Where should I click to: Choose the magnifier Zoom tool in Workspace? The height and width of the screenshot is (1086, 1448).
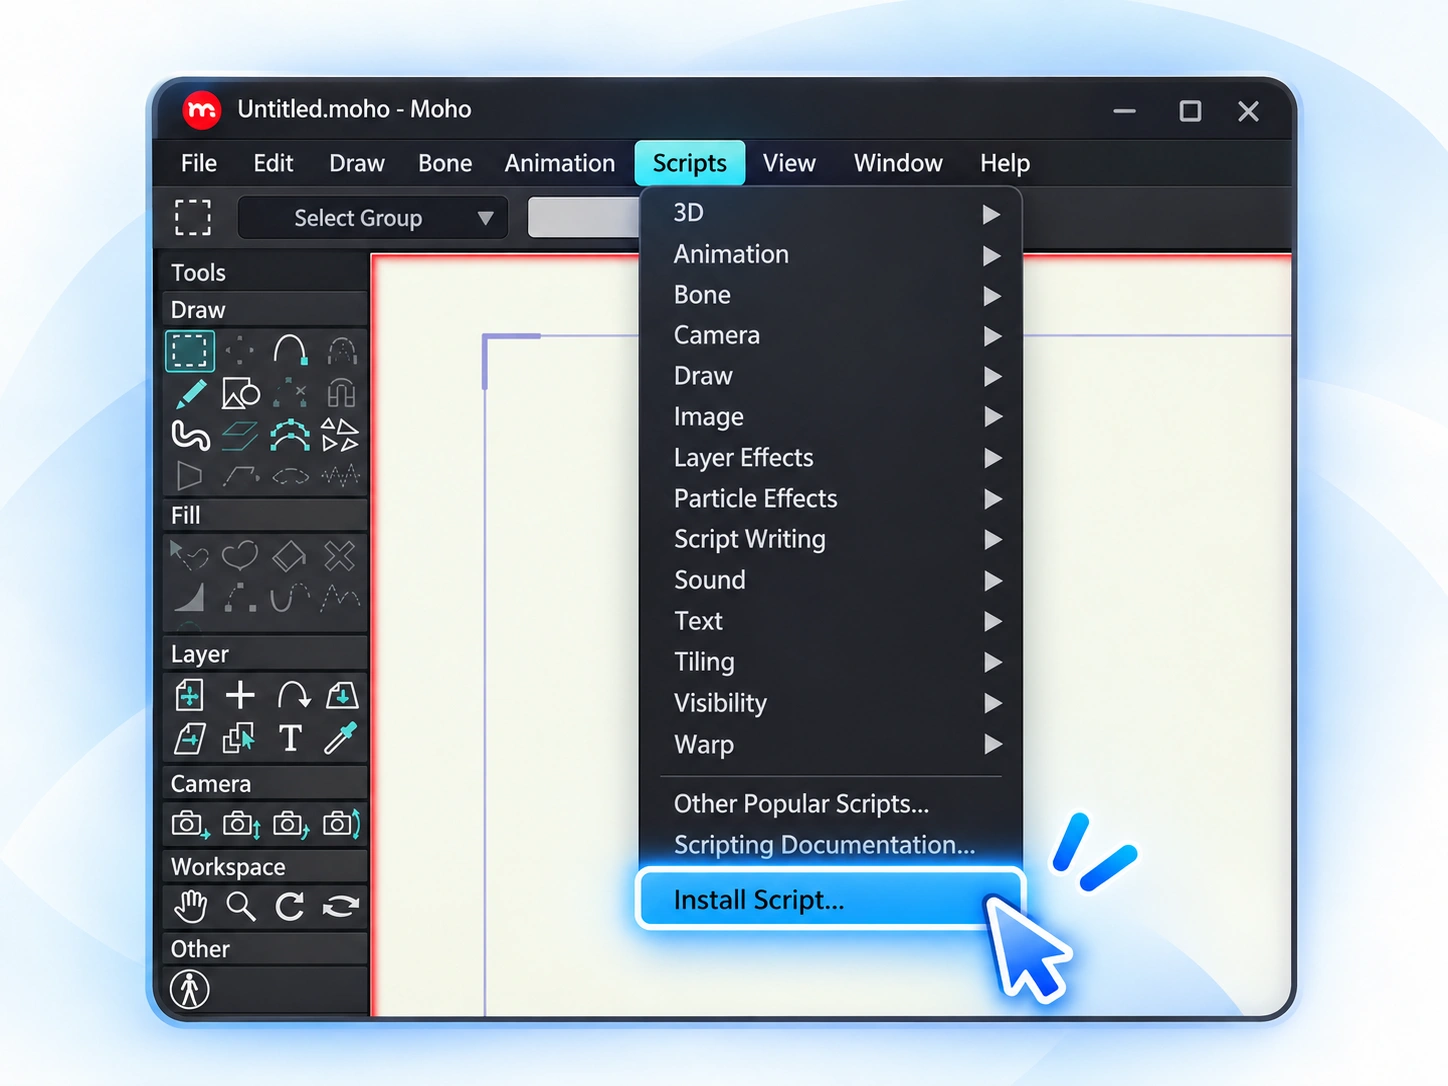coord(240,906)
